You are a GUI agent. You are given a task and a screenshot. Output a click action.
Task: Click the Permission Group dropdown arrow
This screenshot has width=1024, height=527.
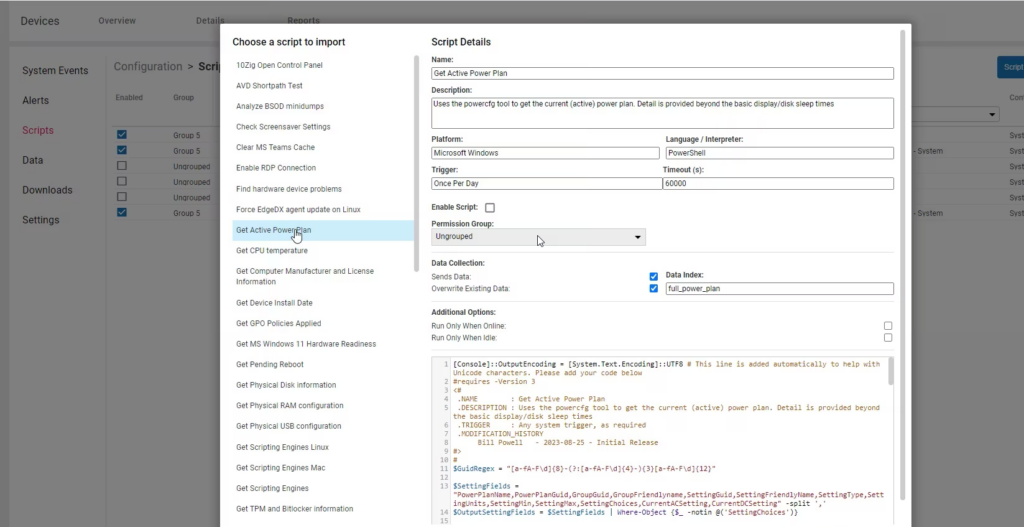(x=638, y=237)
